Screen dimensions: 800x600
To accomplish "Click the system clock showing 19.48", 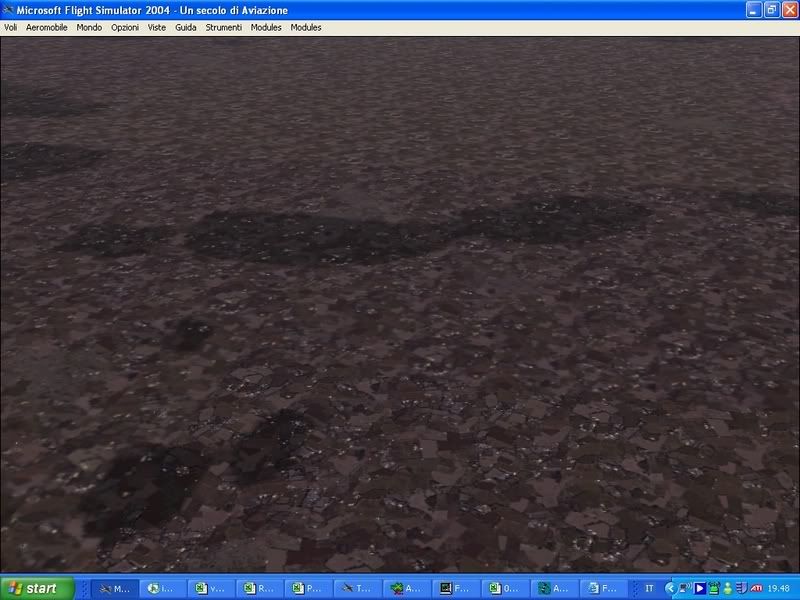I will coord(779,589).
